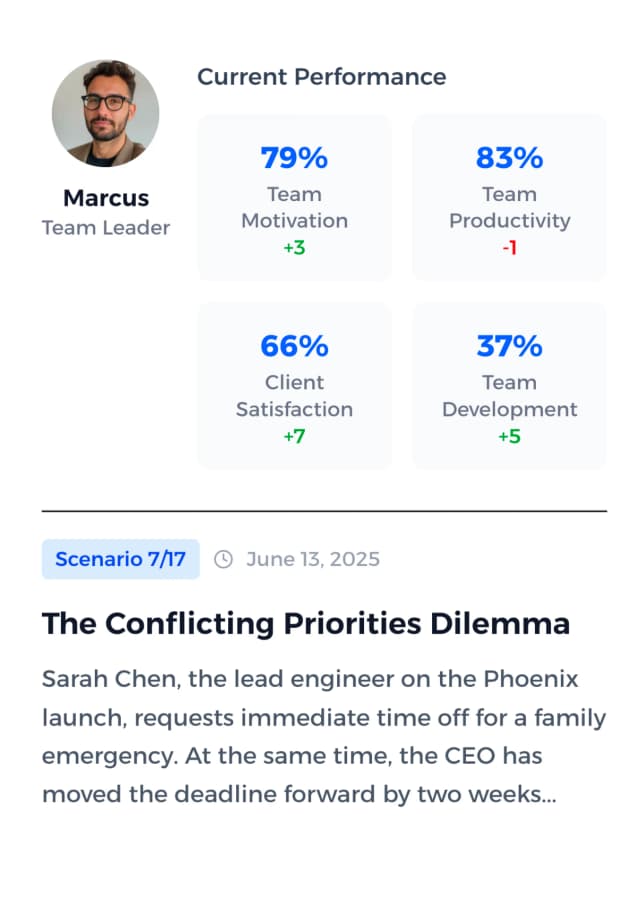
Task: Click the 79% Team Motivation value
Action: [294, 157]
